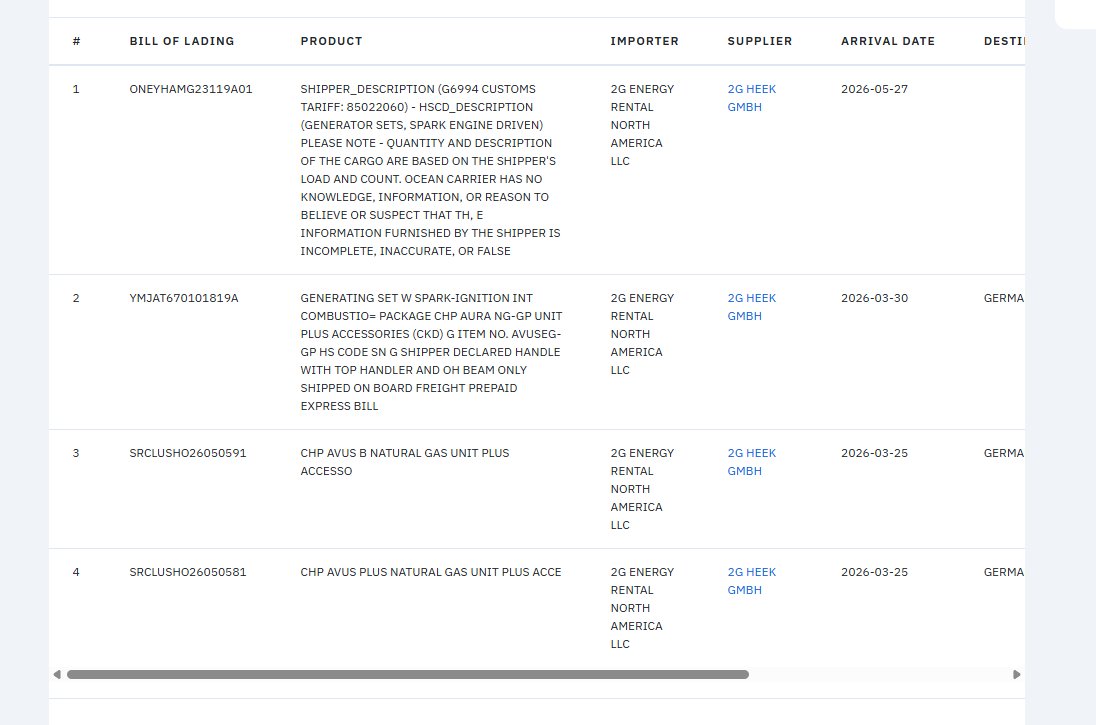The height and width of the screenshot is (725, 1096).
Task: Click importer 2G ENERGY RENTAL in row 4
Action: pos(642,608)
